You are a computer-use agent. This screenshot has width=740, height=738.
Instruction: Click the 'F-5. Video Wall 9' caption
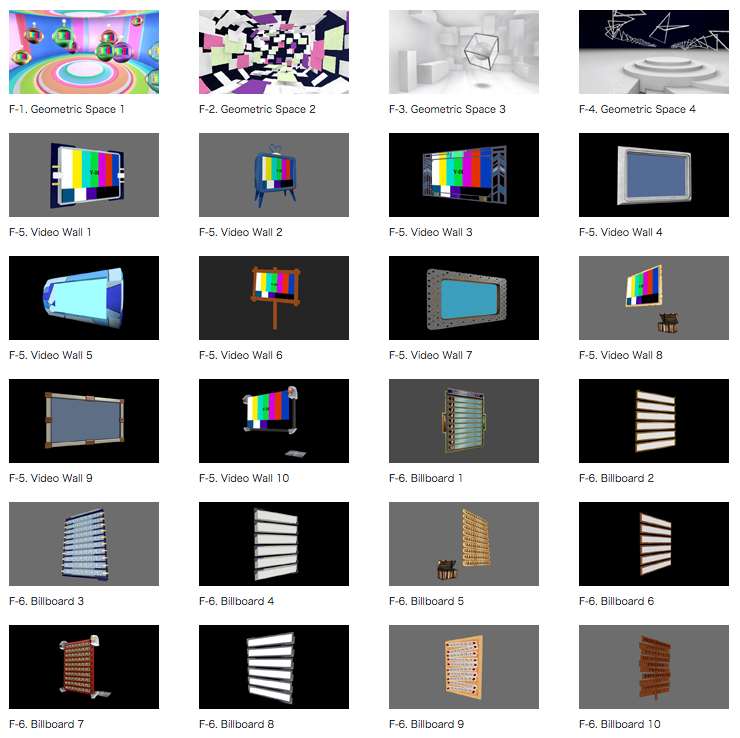[50, 478]
